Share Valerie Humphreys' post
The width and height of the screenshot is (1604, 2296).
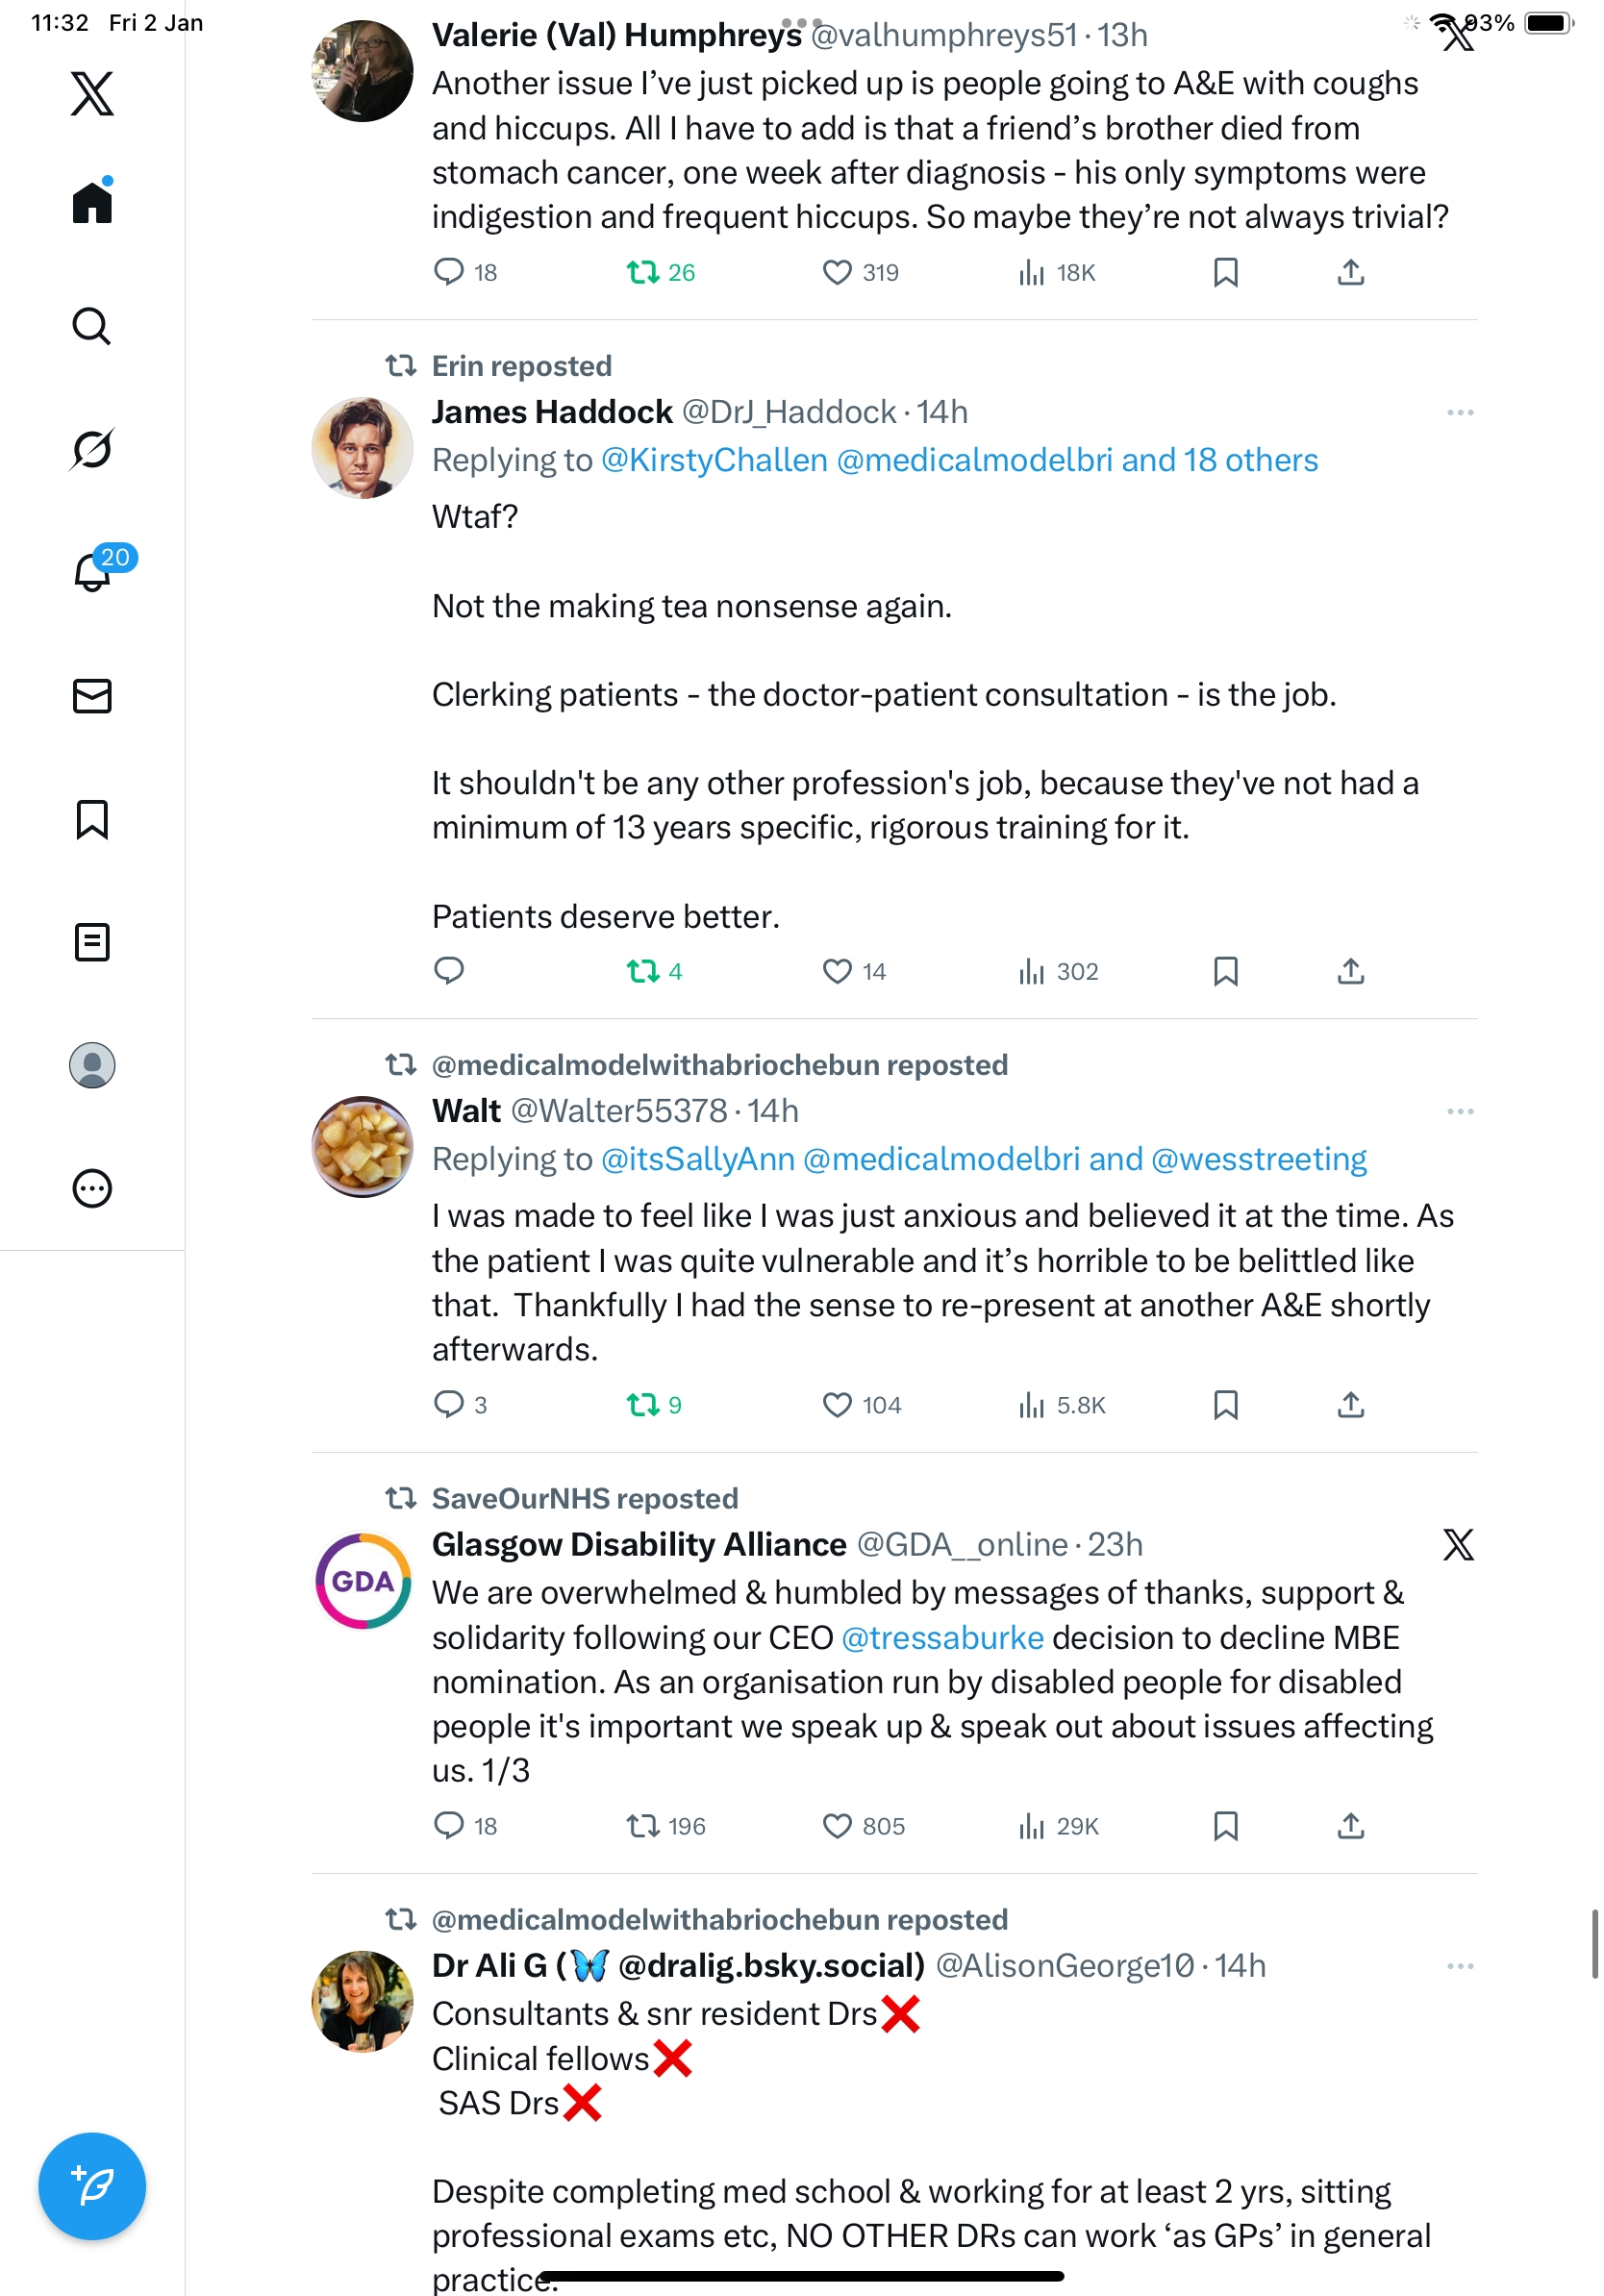click(1350, 272)
